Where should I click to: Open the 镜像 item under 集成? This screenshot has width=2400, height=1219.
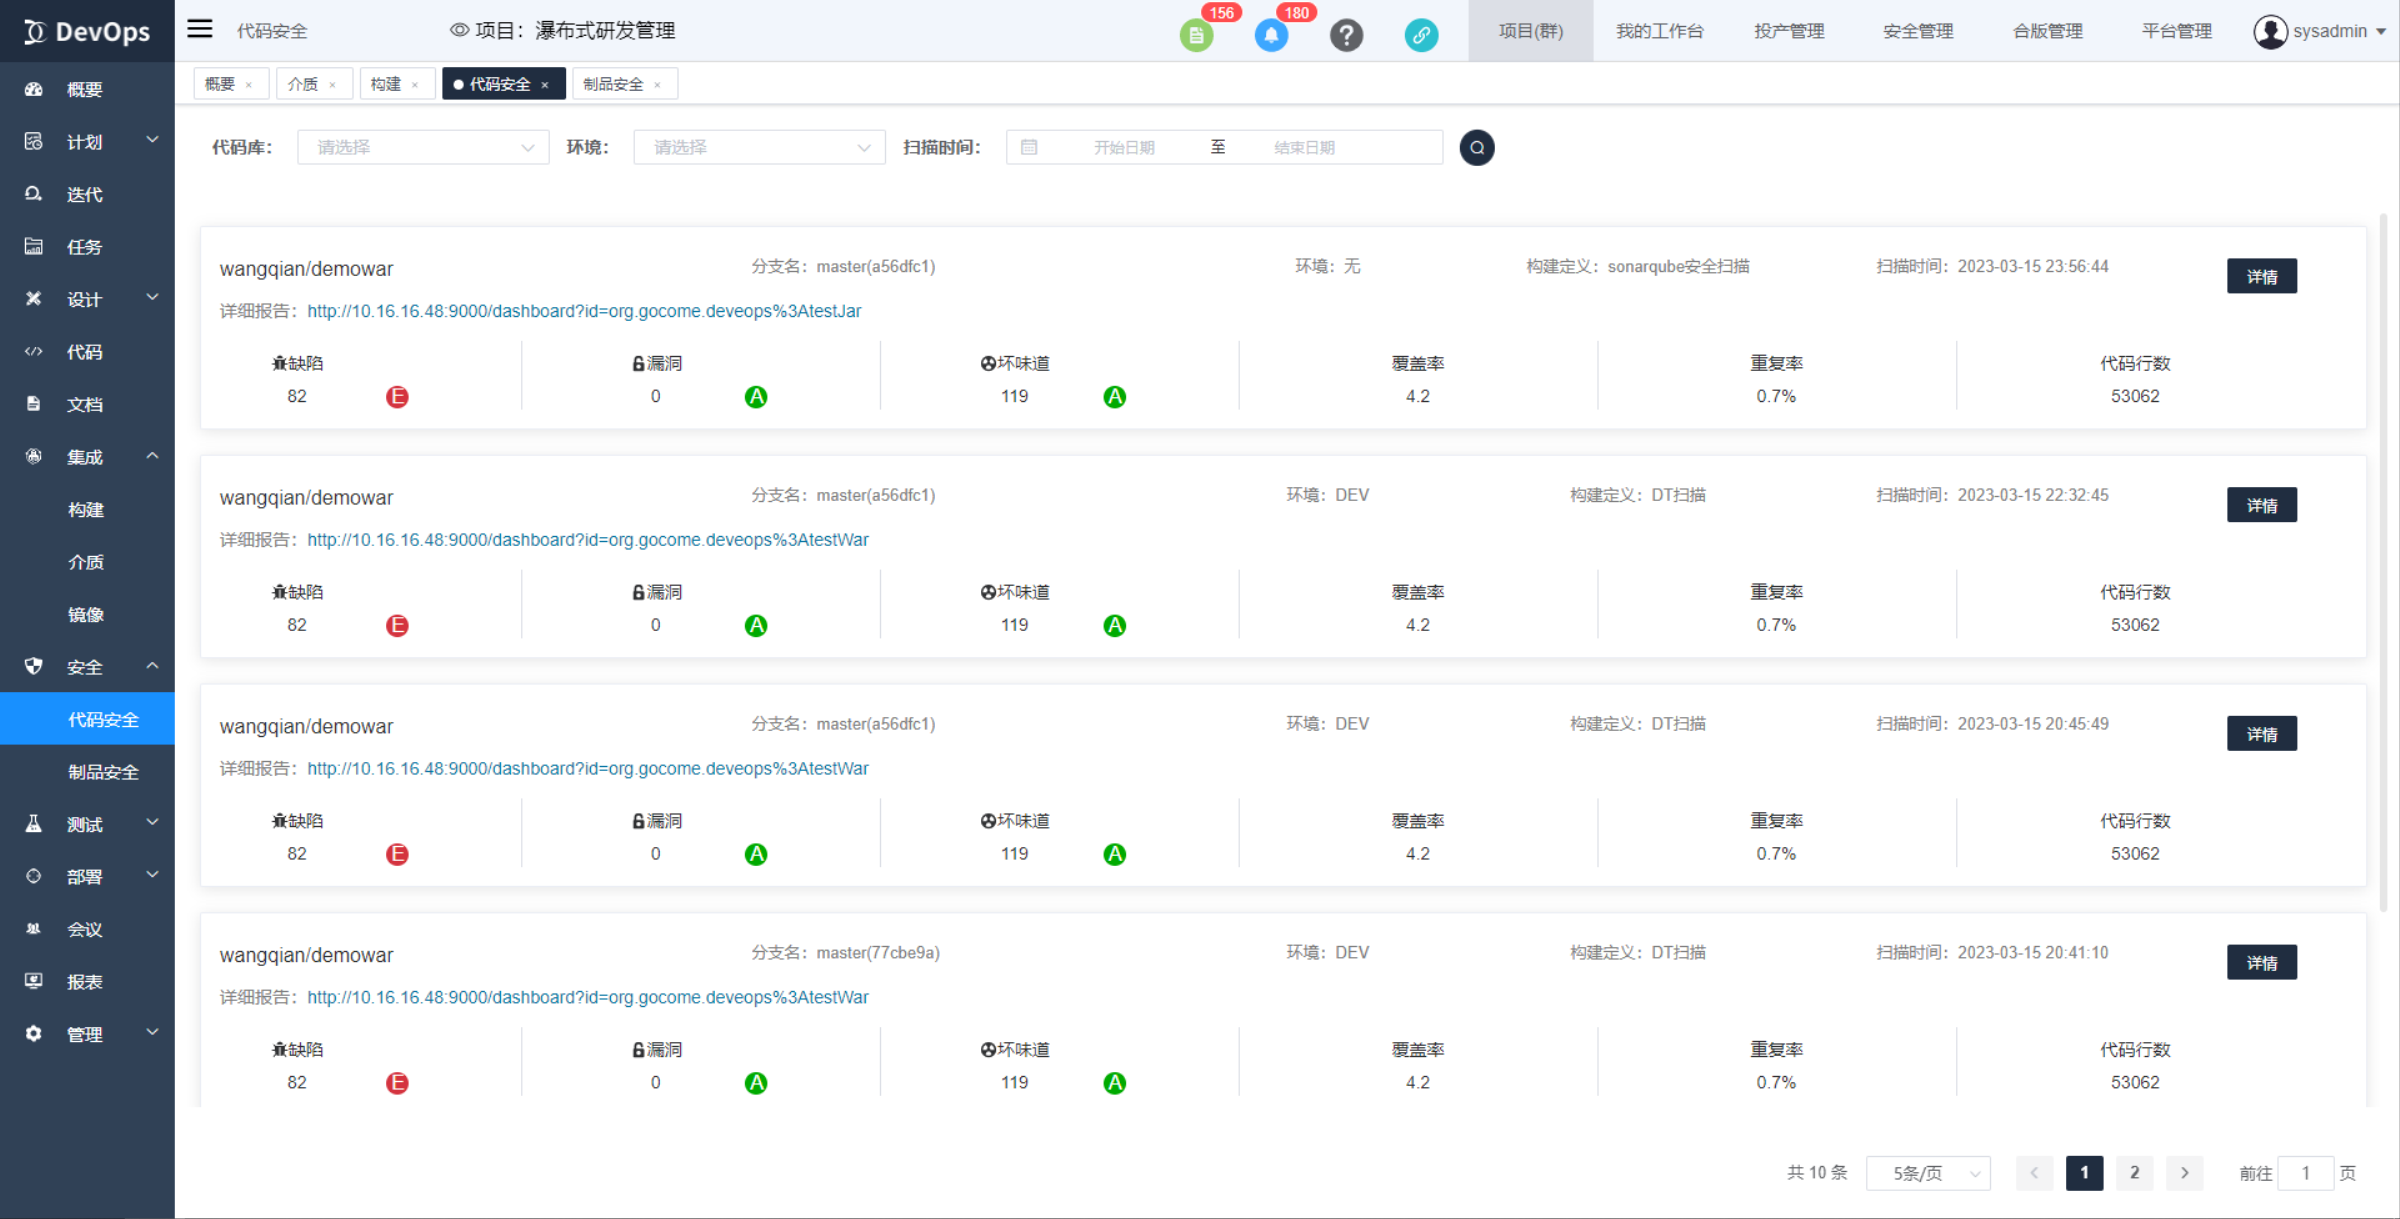[86, 614]
